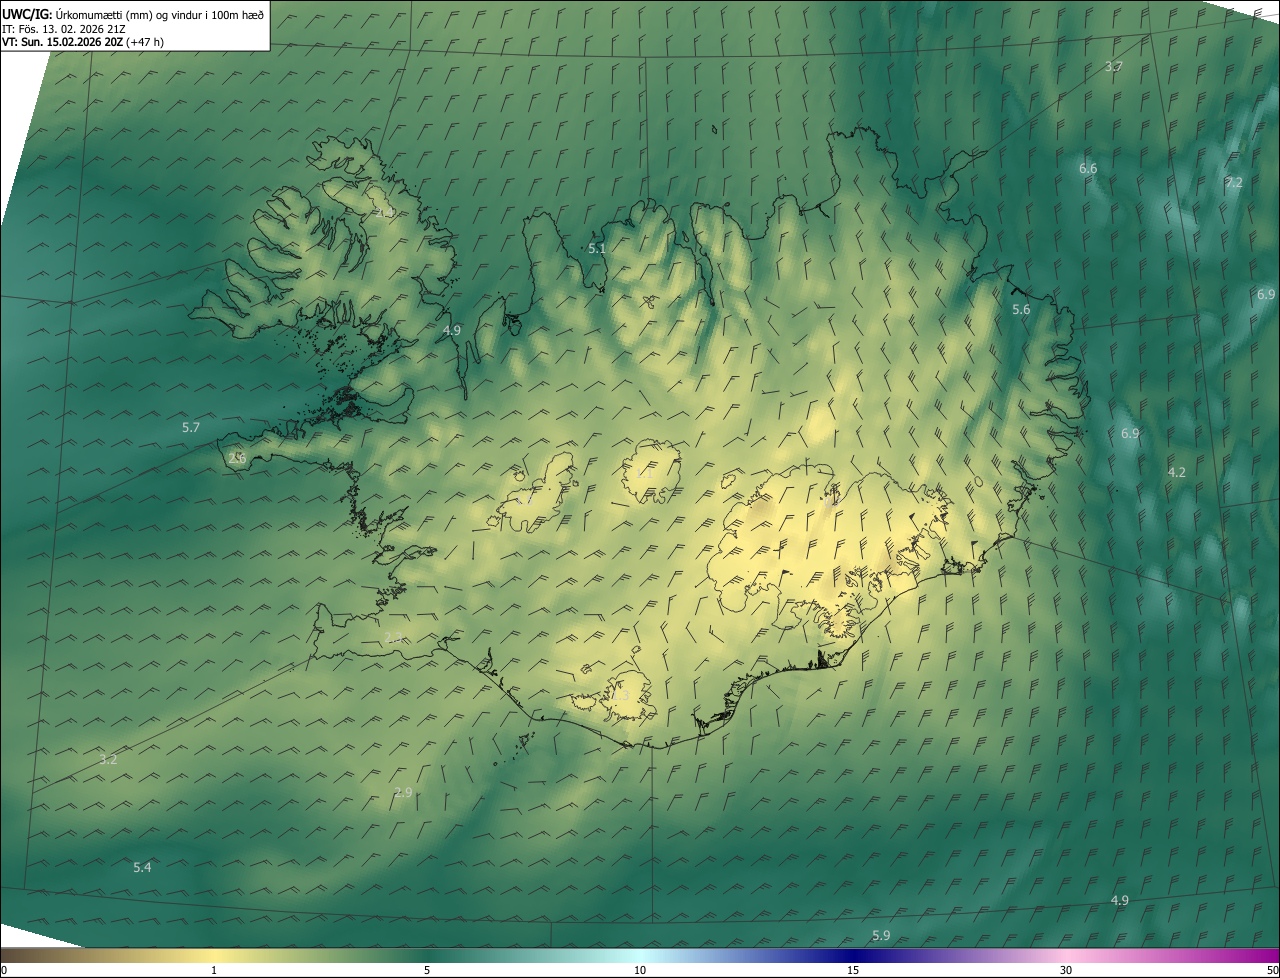Click the 4.9 value near the 5.9 value
The image size is (1280, 978).
point(1120,900)
